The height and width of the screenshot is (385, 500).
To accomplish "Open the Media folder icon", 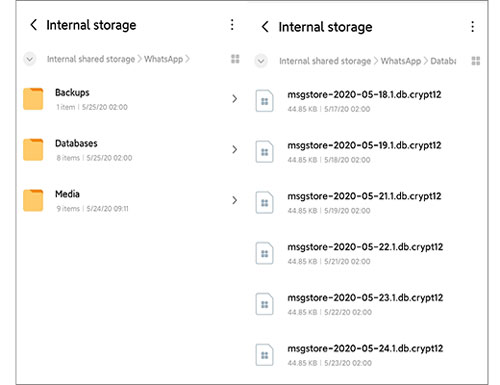I will (x=33, y=200).
